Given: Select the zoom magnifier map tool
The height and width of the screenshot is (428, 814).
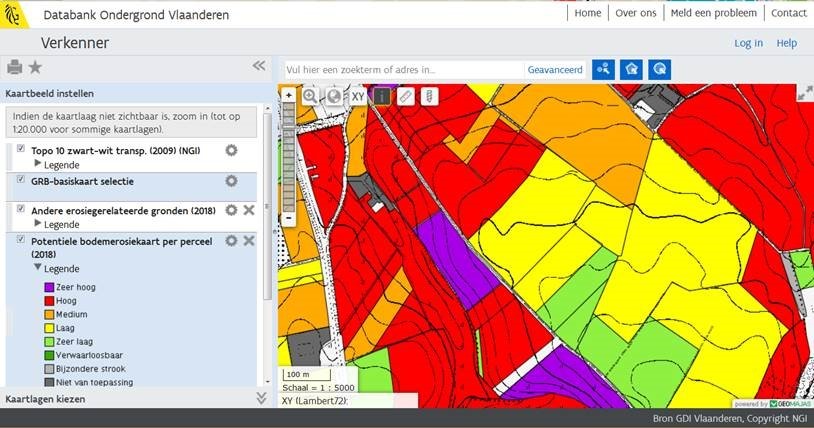Looking at the screenshot, I should coord(310,96).
